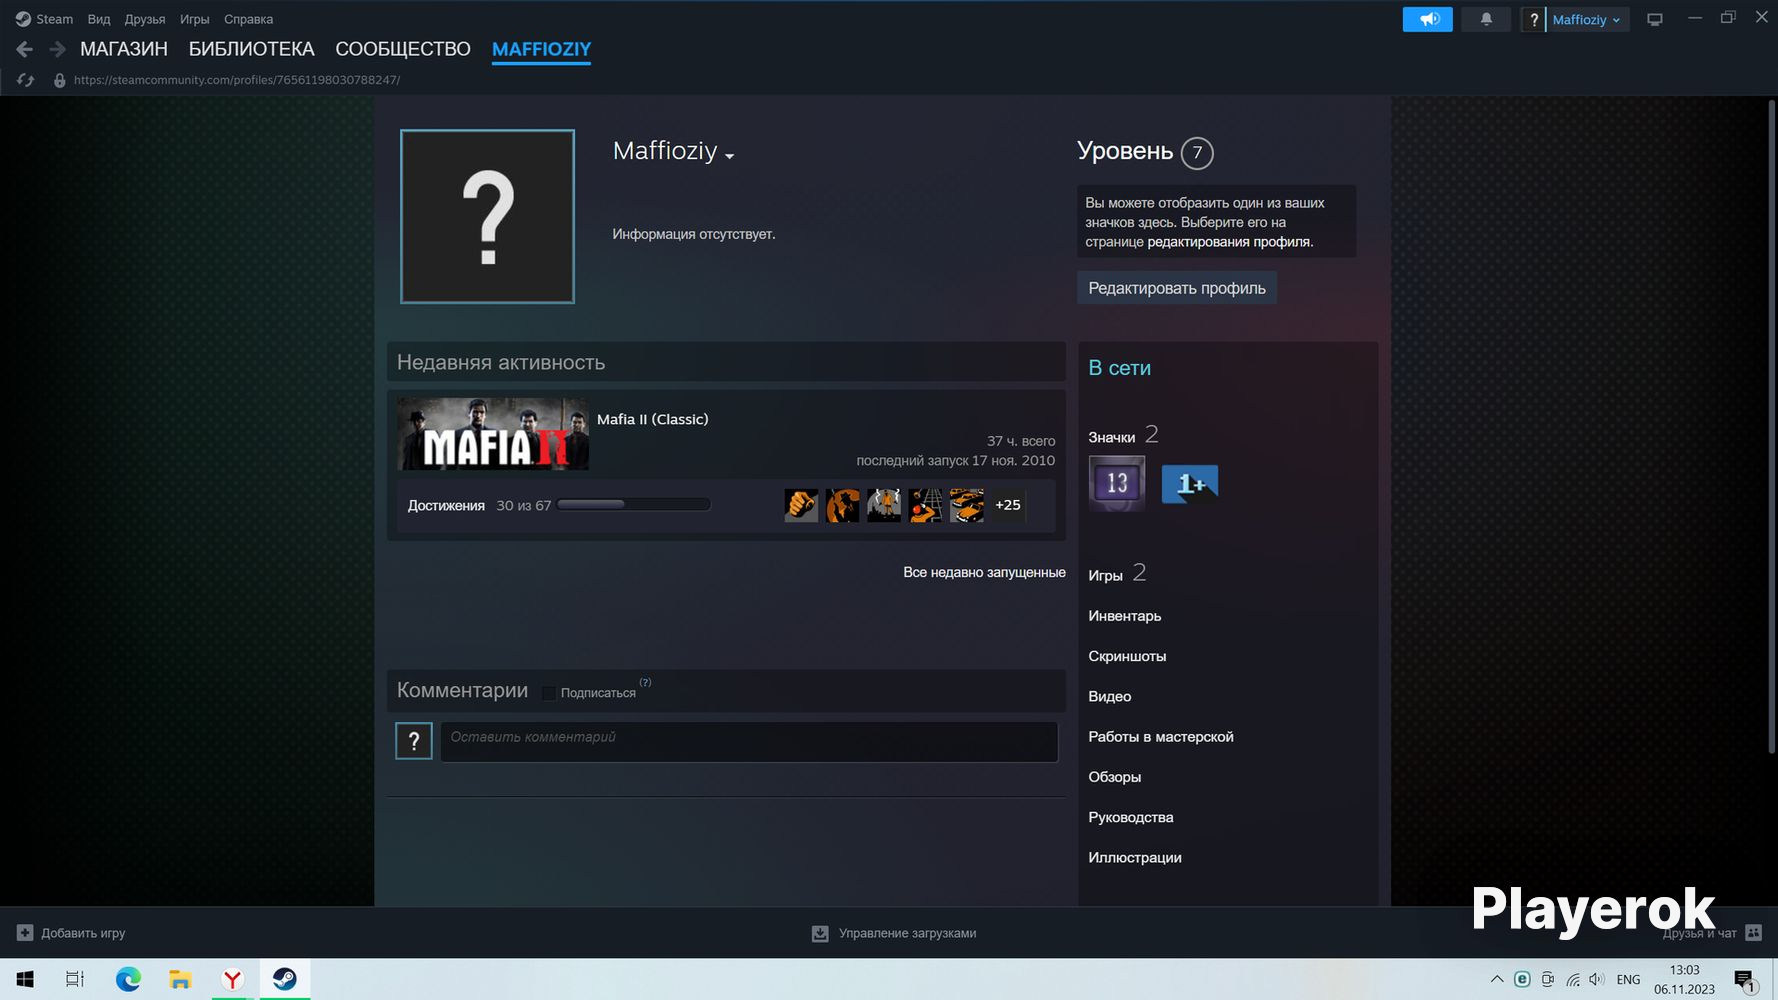Follow the редактирования профиля link
This screenshot has width=1778, height=1000.
(x=1229, y=242)
